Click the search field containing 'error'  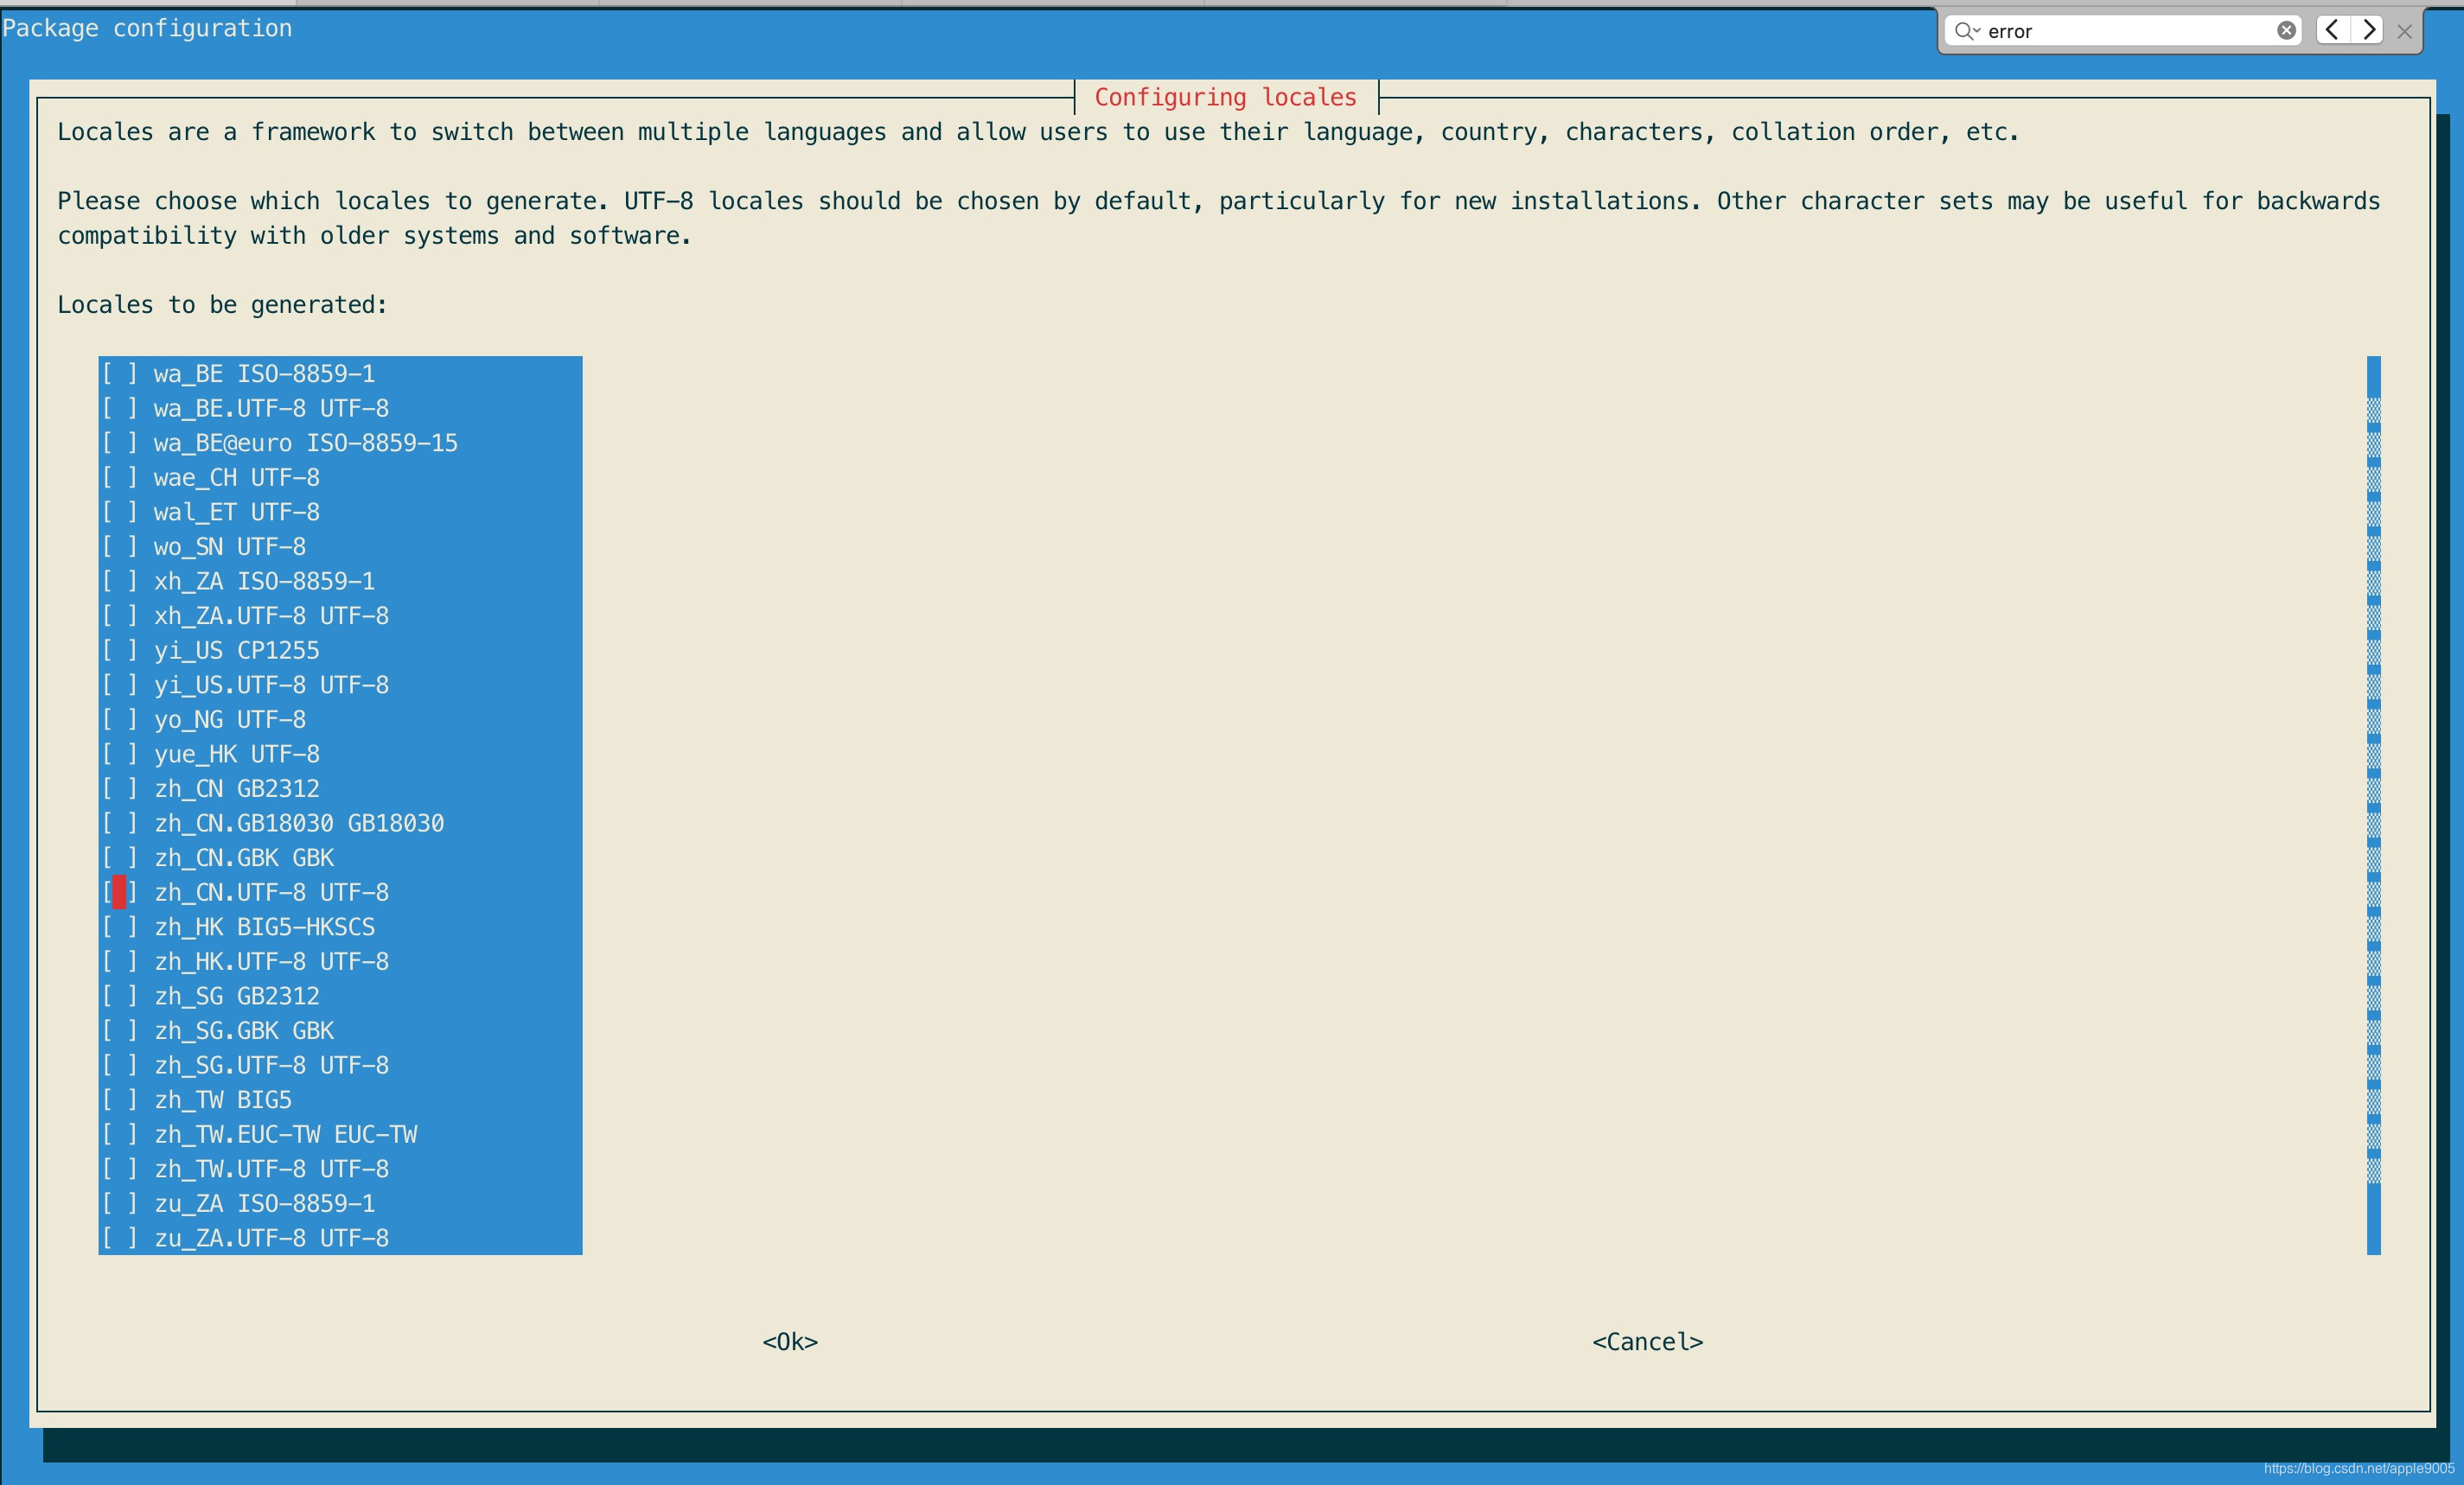pos(2120,31)
